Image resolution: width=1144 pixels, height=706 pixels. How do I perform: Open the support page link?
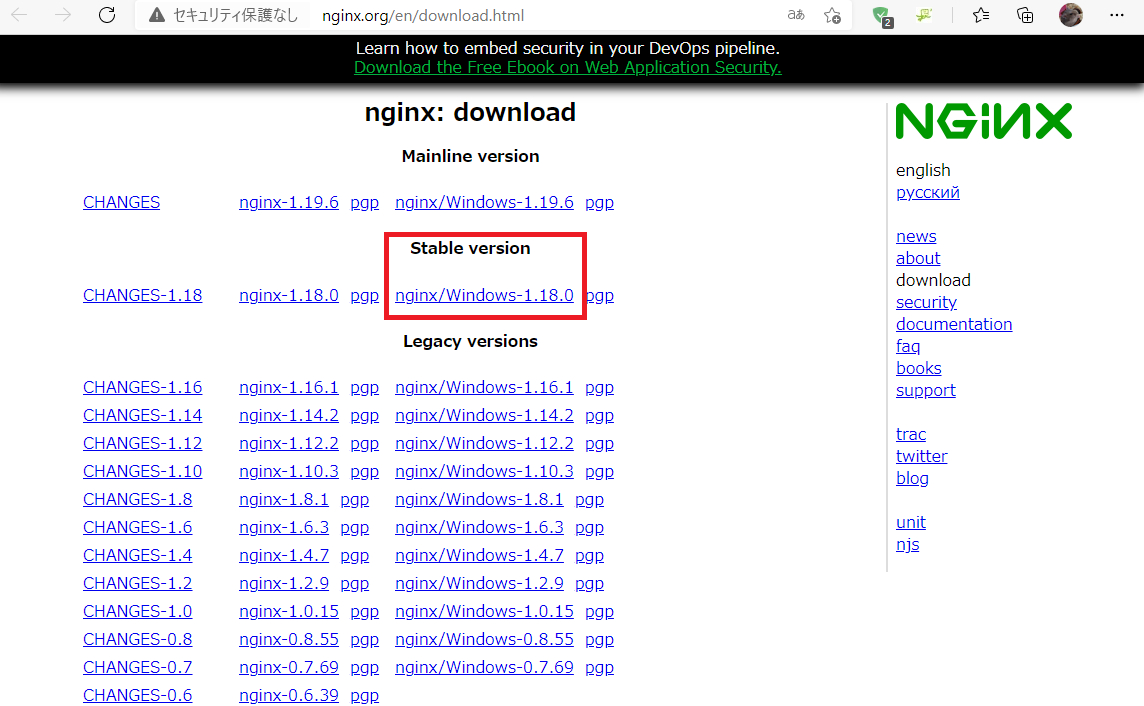pos(925,391)
